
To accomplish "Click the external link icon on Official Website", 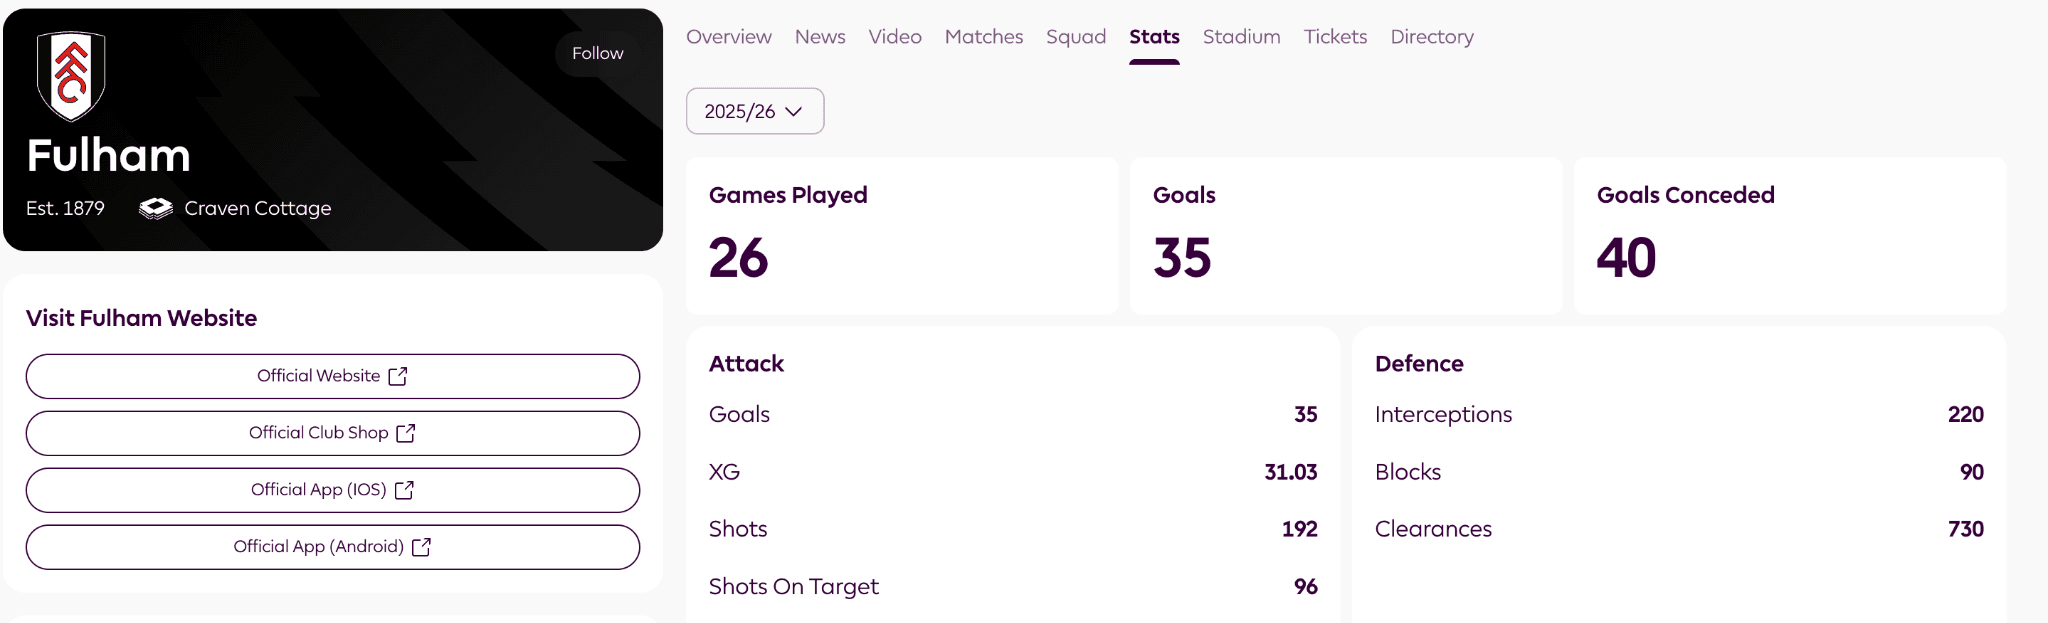I will pyautogui.click(x=399, y=376).
